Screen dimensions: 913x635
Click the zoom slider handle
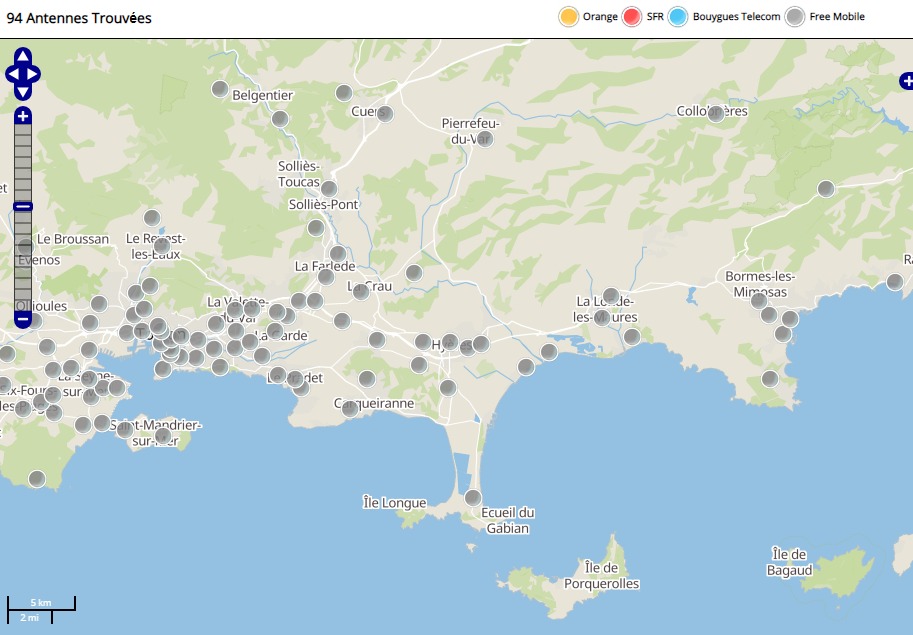[23, 206]
